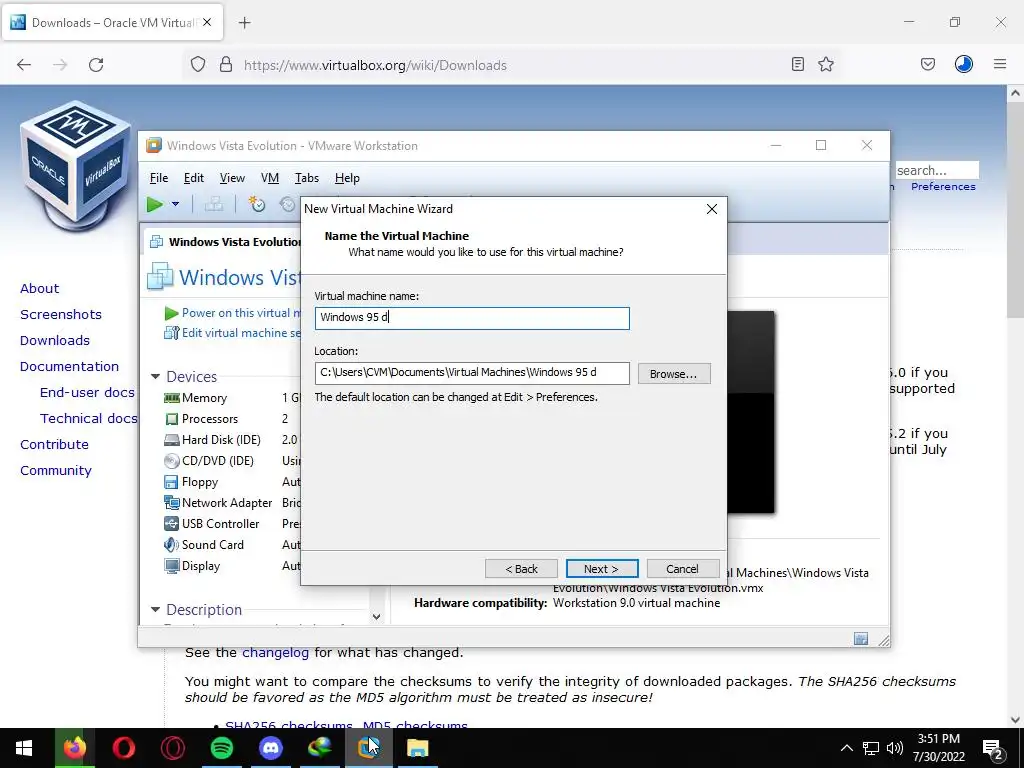The image size is (1024, 768).
Task: Open Firefox from the taskbar
Action: coord(74,748)
